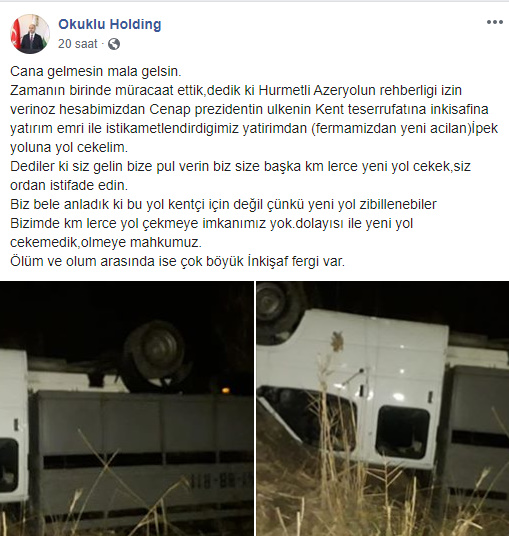Click the last line starting 'Ölüm ve olum'

177,261
